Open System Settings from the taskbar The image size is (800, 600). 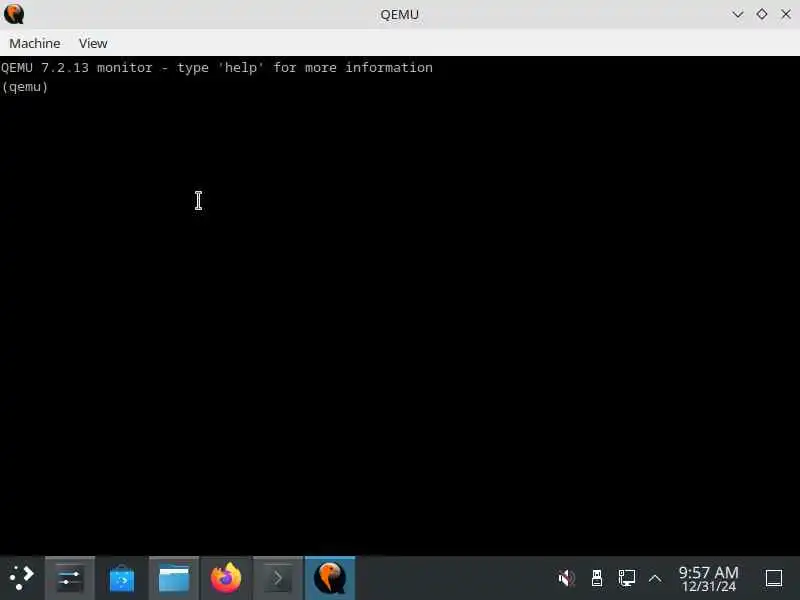point(70,578)
